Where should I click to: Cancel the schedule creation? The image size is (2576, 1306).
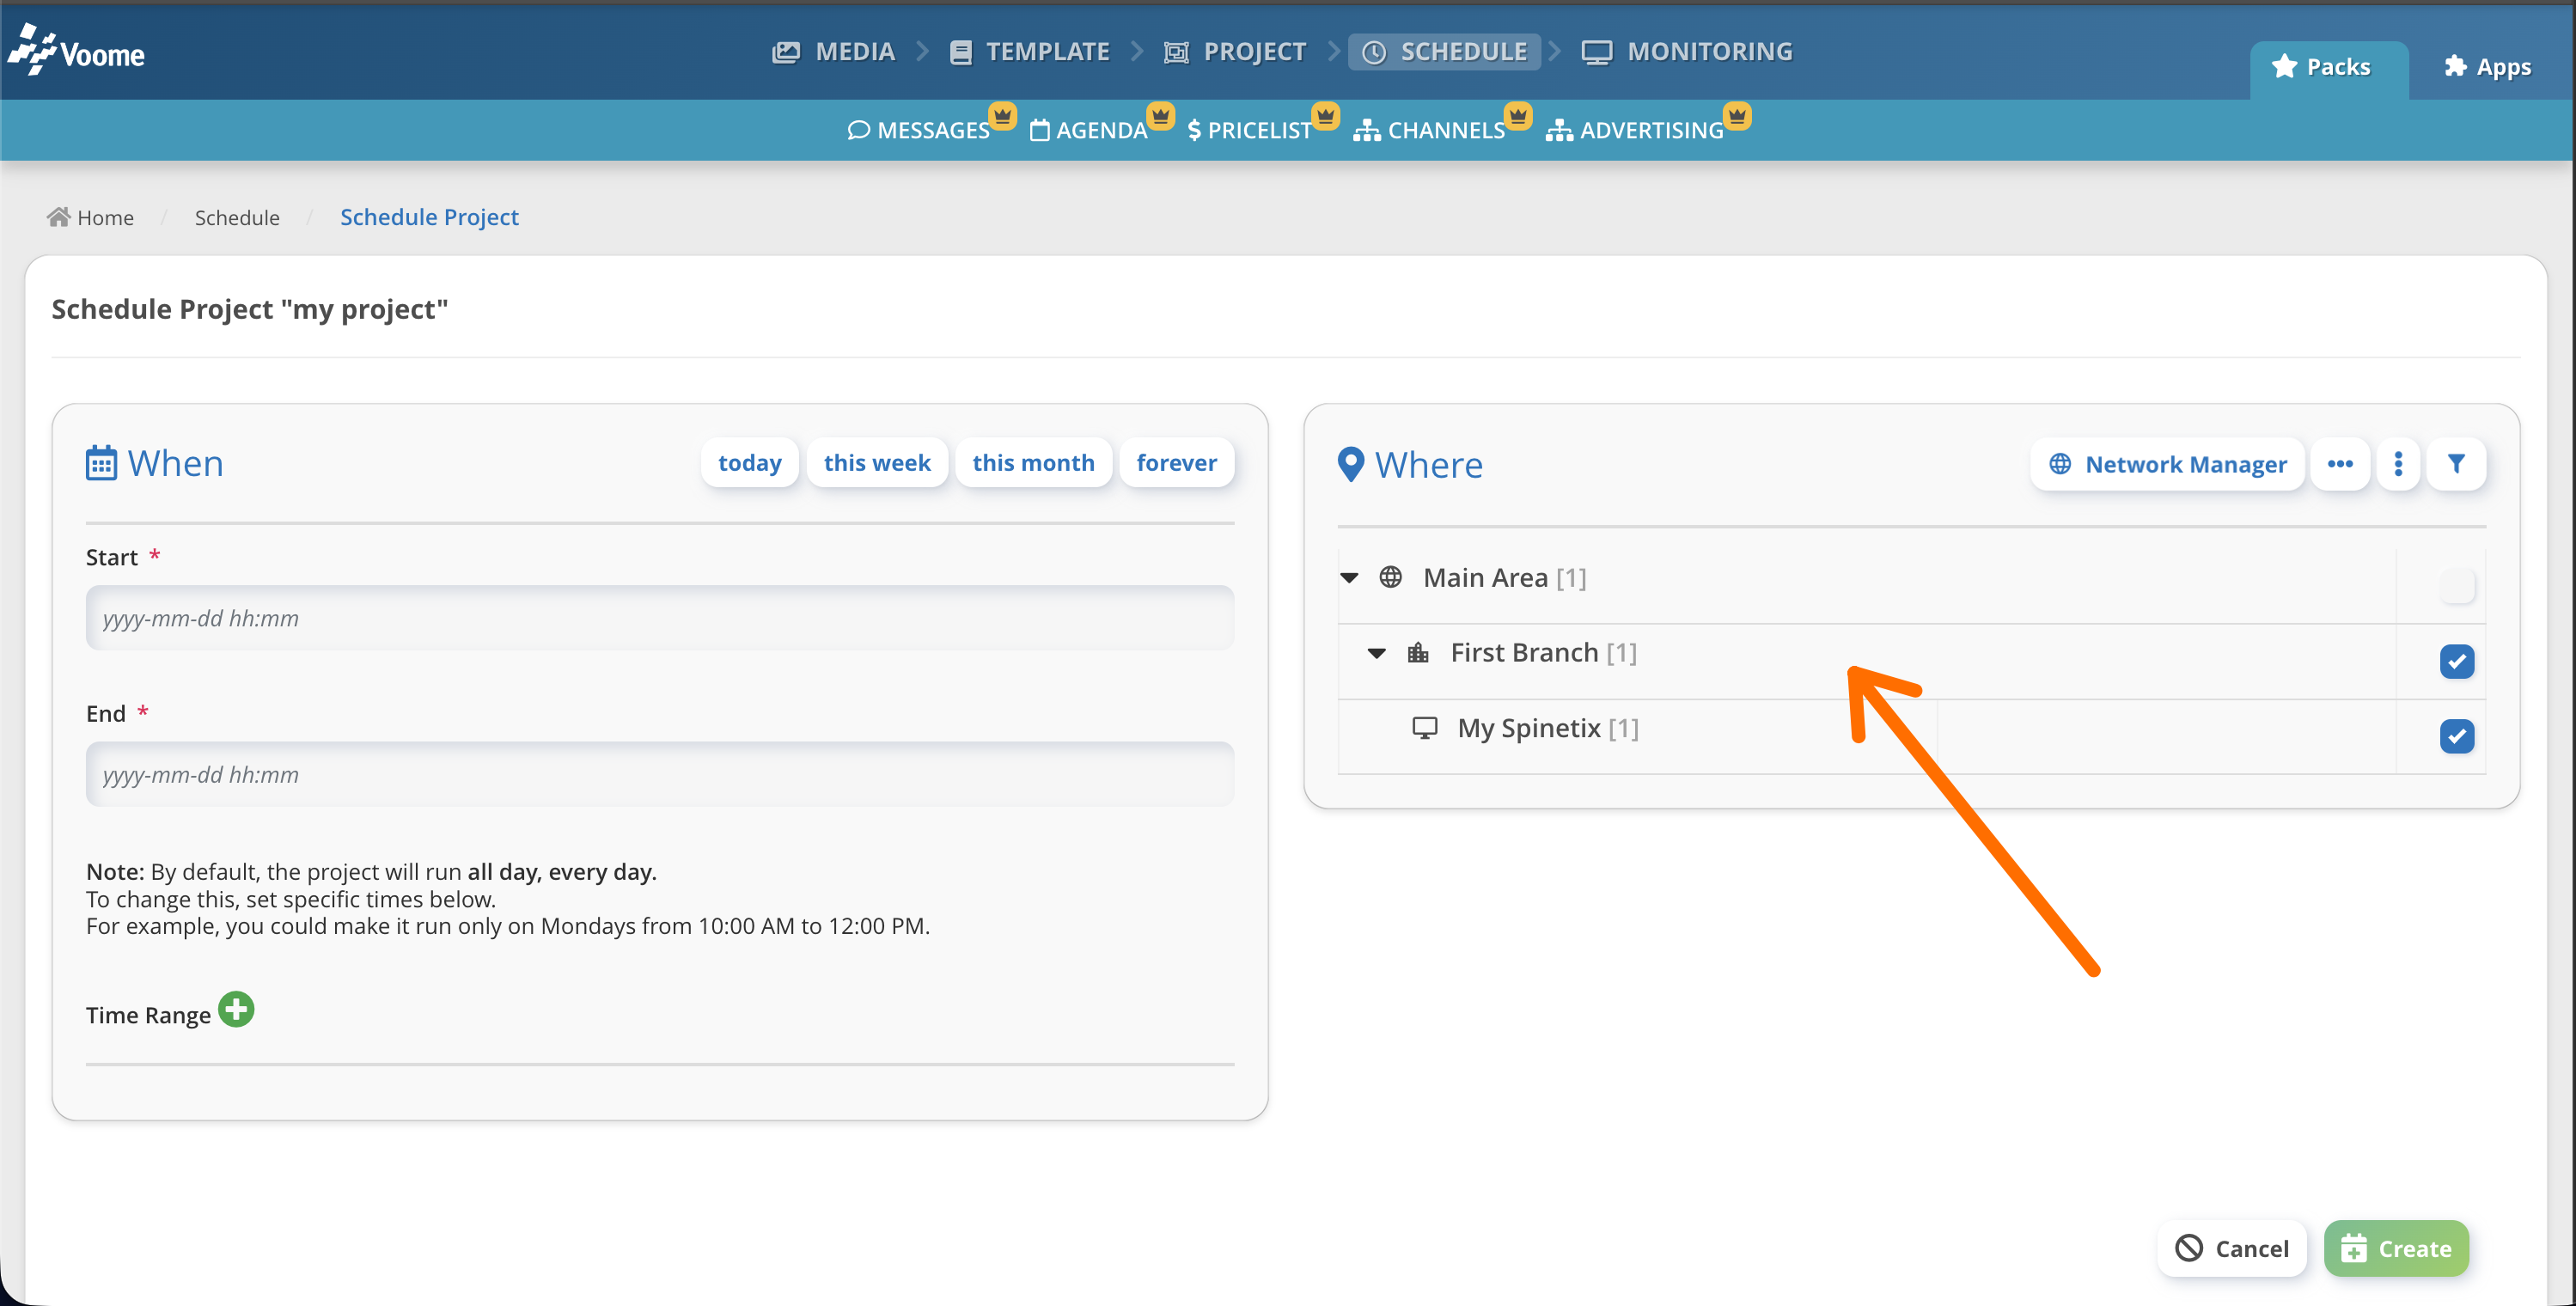[x=2232, y=1248]
